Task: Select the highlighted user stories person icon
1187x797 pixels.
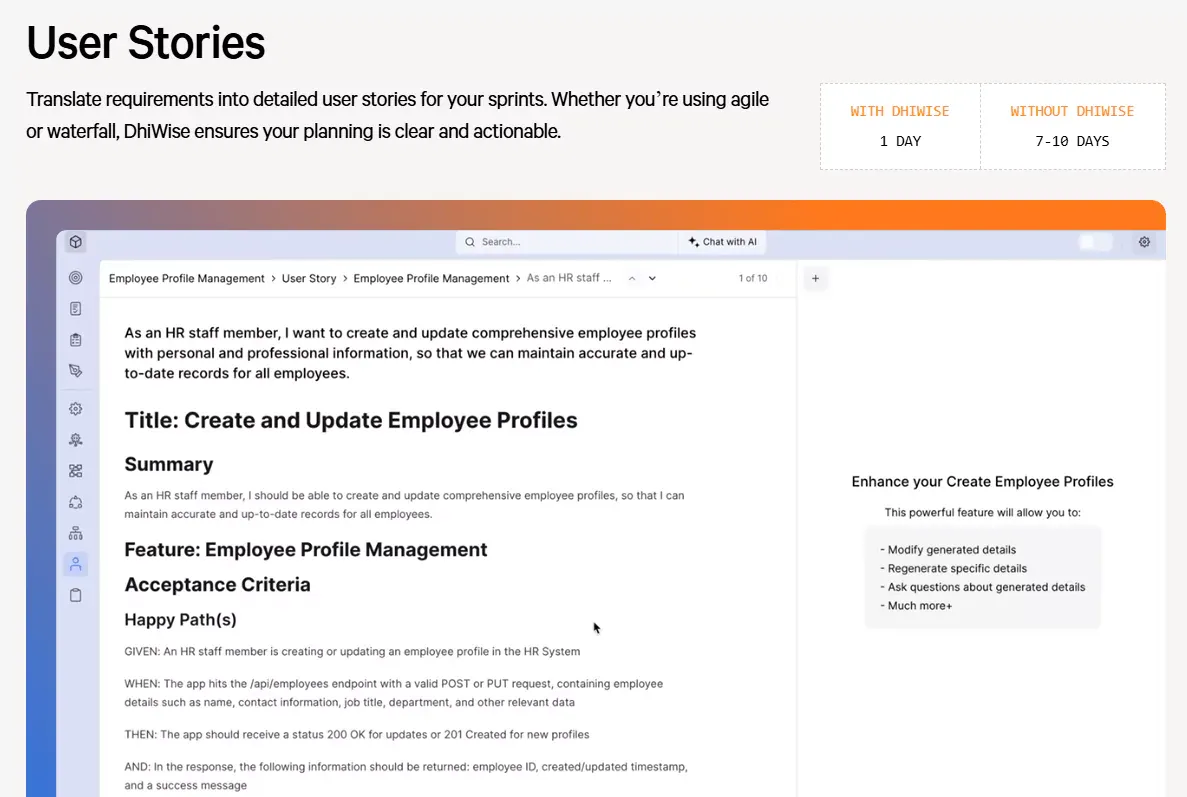Action: pyautogui.click(x=76, y=564)
